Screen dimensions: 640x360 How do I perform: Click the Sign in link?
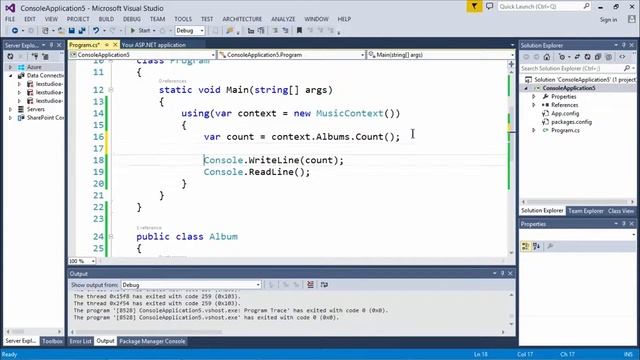click(x=608, y=20)
